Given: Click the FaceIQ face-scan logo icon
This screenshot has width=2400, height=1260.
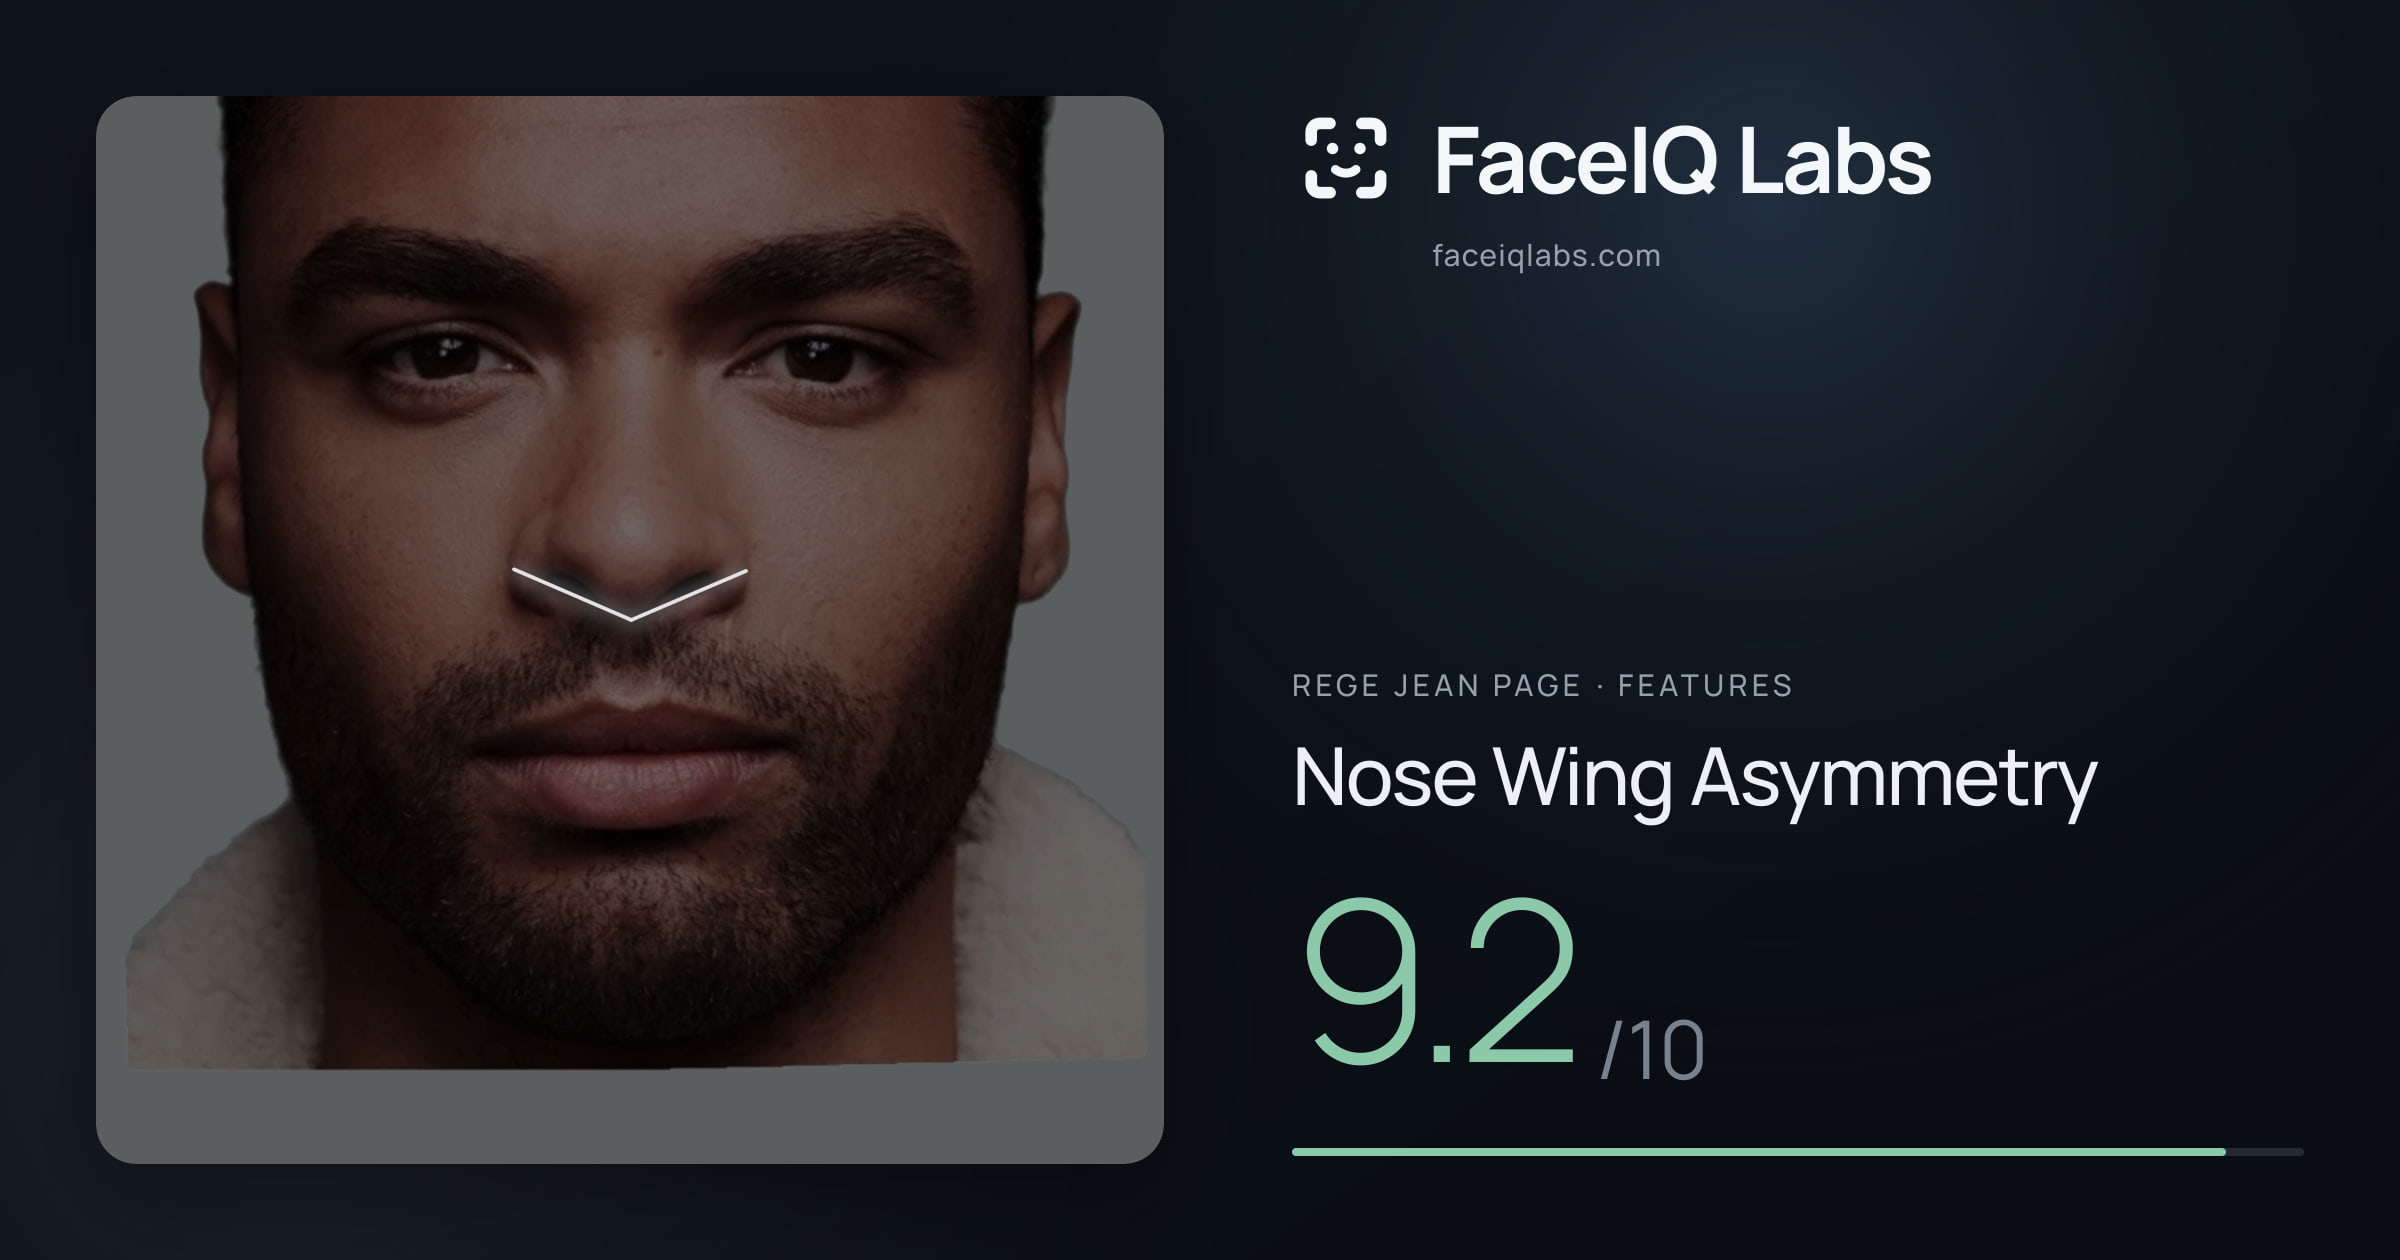Looking at the screenshot, I should point(1345,158).
